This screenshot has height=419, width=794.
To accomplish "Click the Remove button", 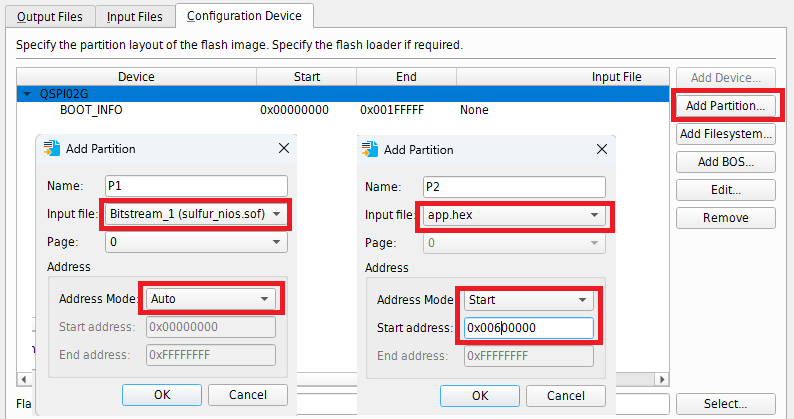I will (726, 217).
